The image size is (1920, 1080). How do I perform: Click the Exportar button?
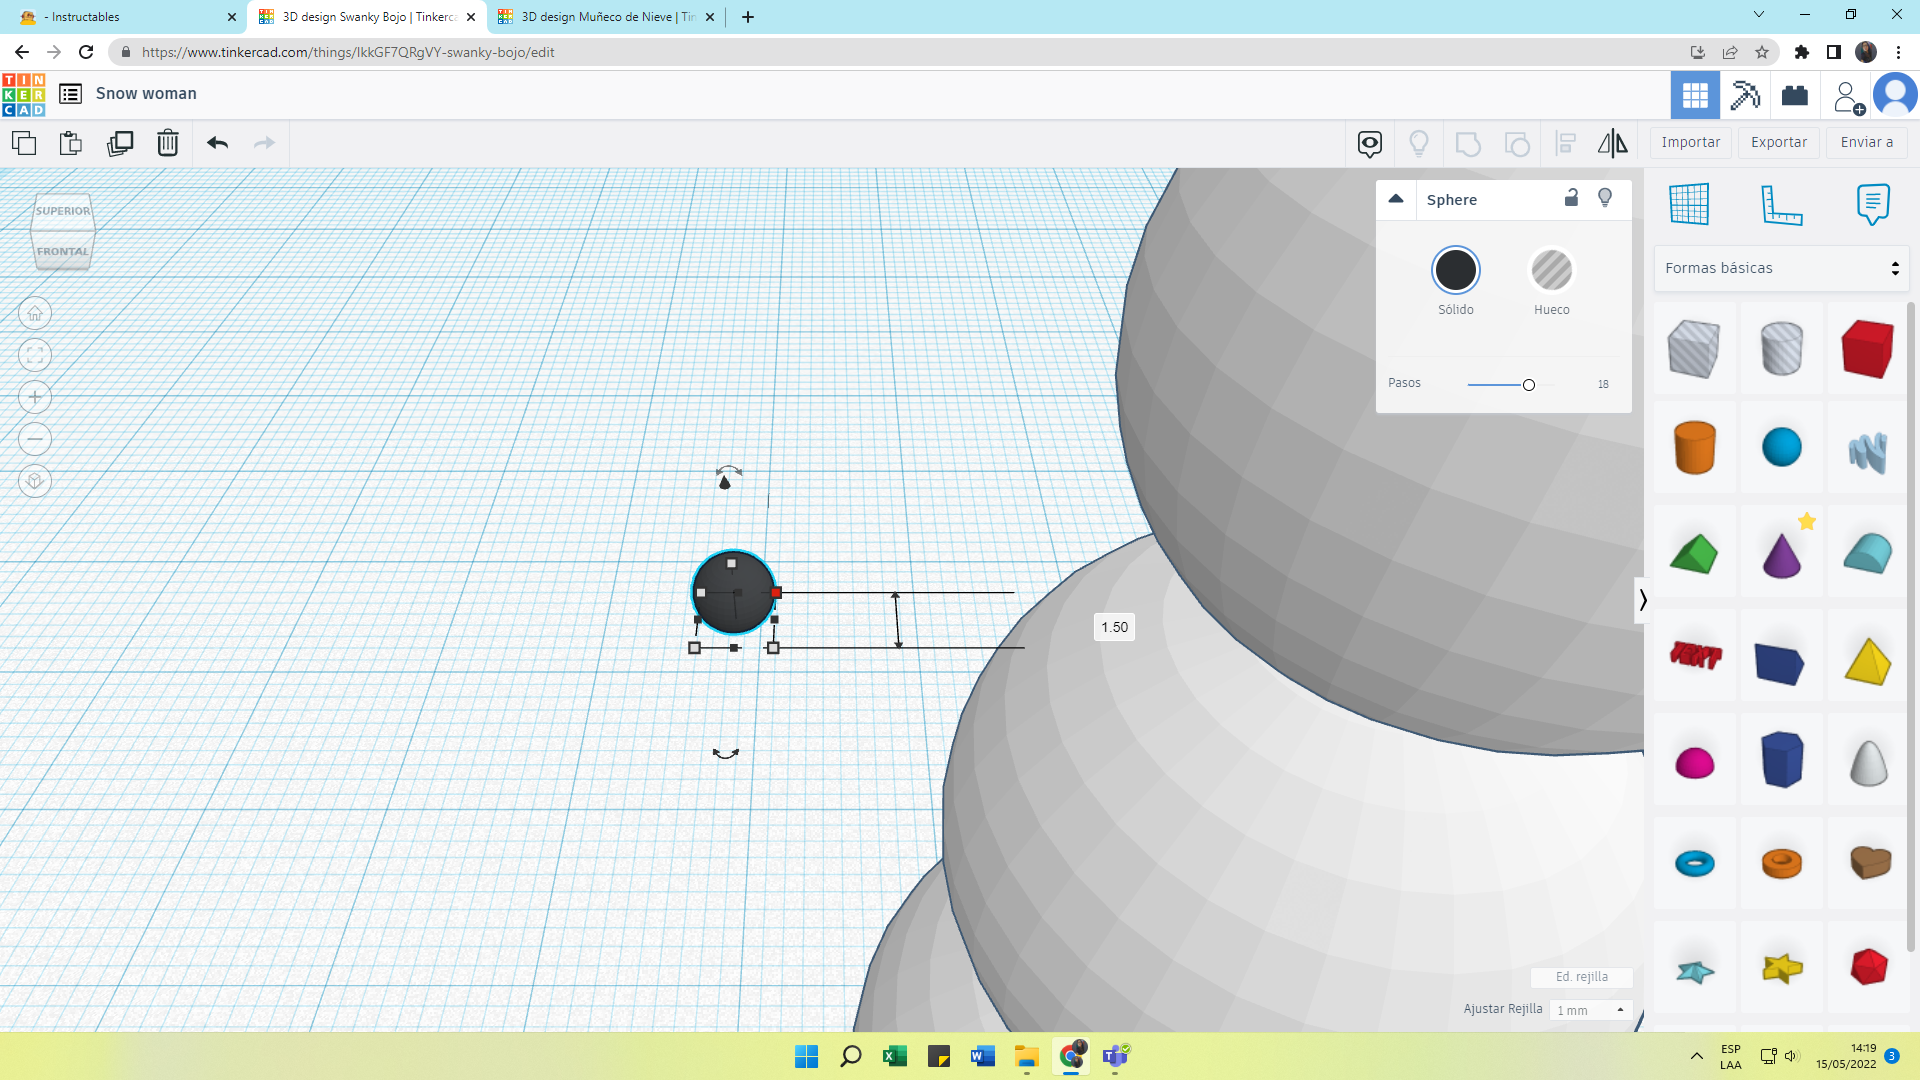point(1778,142)
